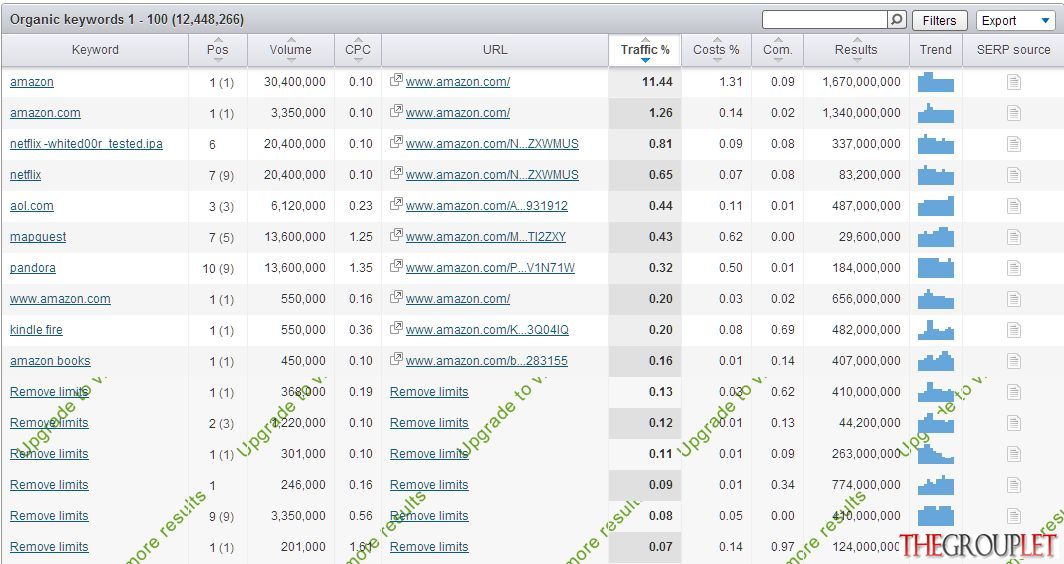Click the URL column header
This screenshot has width=1064, height=564.
(495, 50)
